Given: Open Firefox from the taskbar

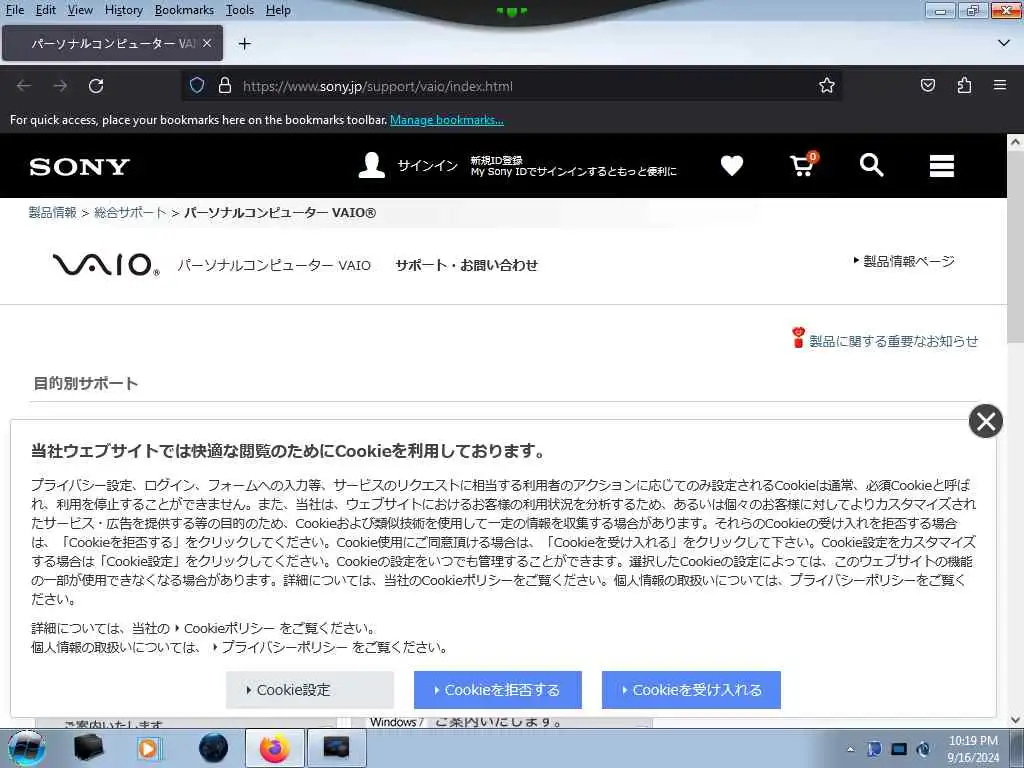Looking at the screenshot, I should click(275, 748).
